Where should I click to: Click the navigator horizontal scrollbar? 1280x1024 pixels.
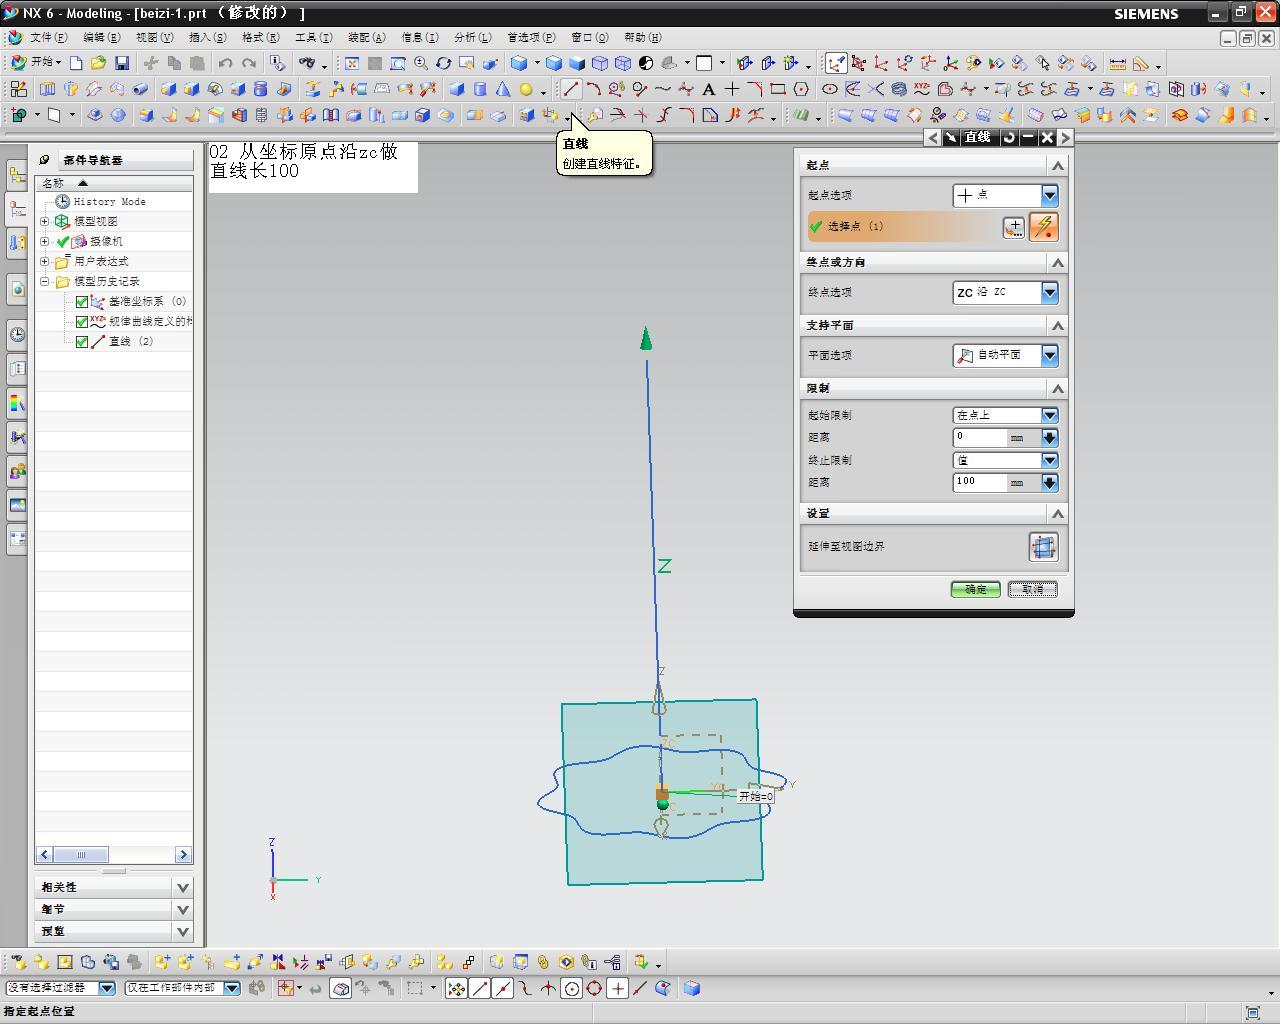[x=114, y=854]
